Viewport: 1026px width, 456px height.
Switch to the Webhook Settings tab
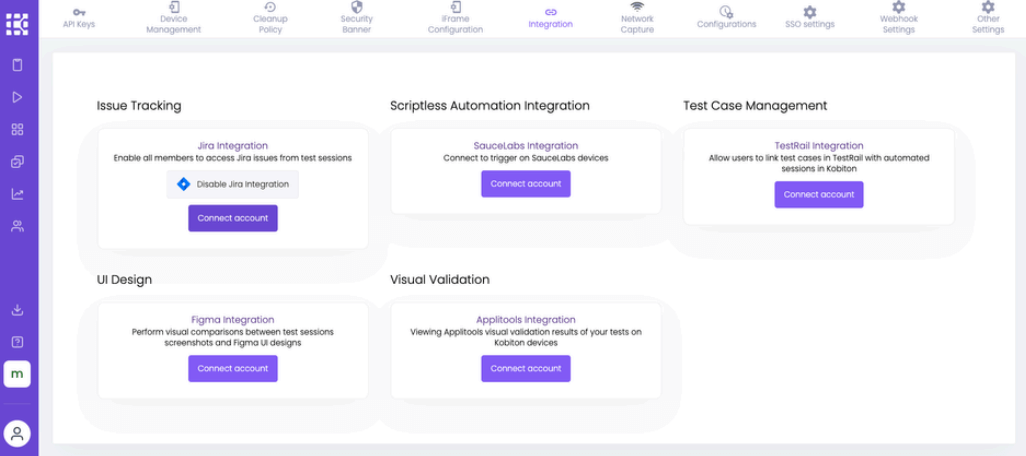coord(898,24)
